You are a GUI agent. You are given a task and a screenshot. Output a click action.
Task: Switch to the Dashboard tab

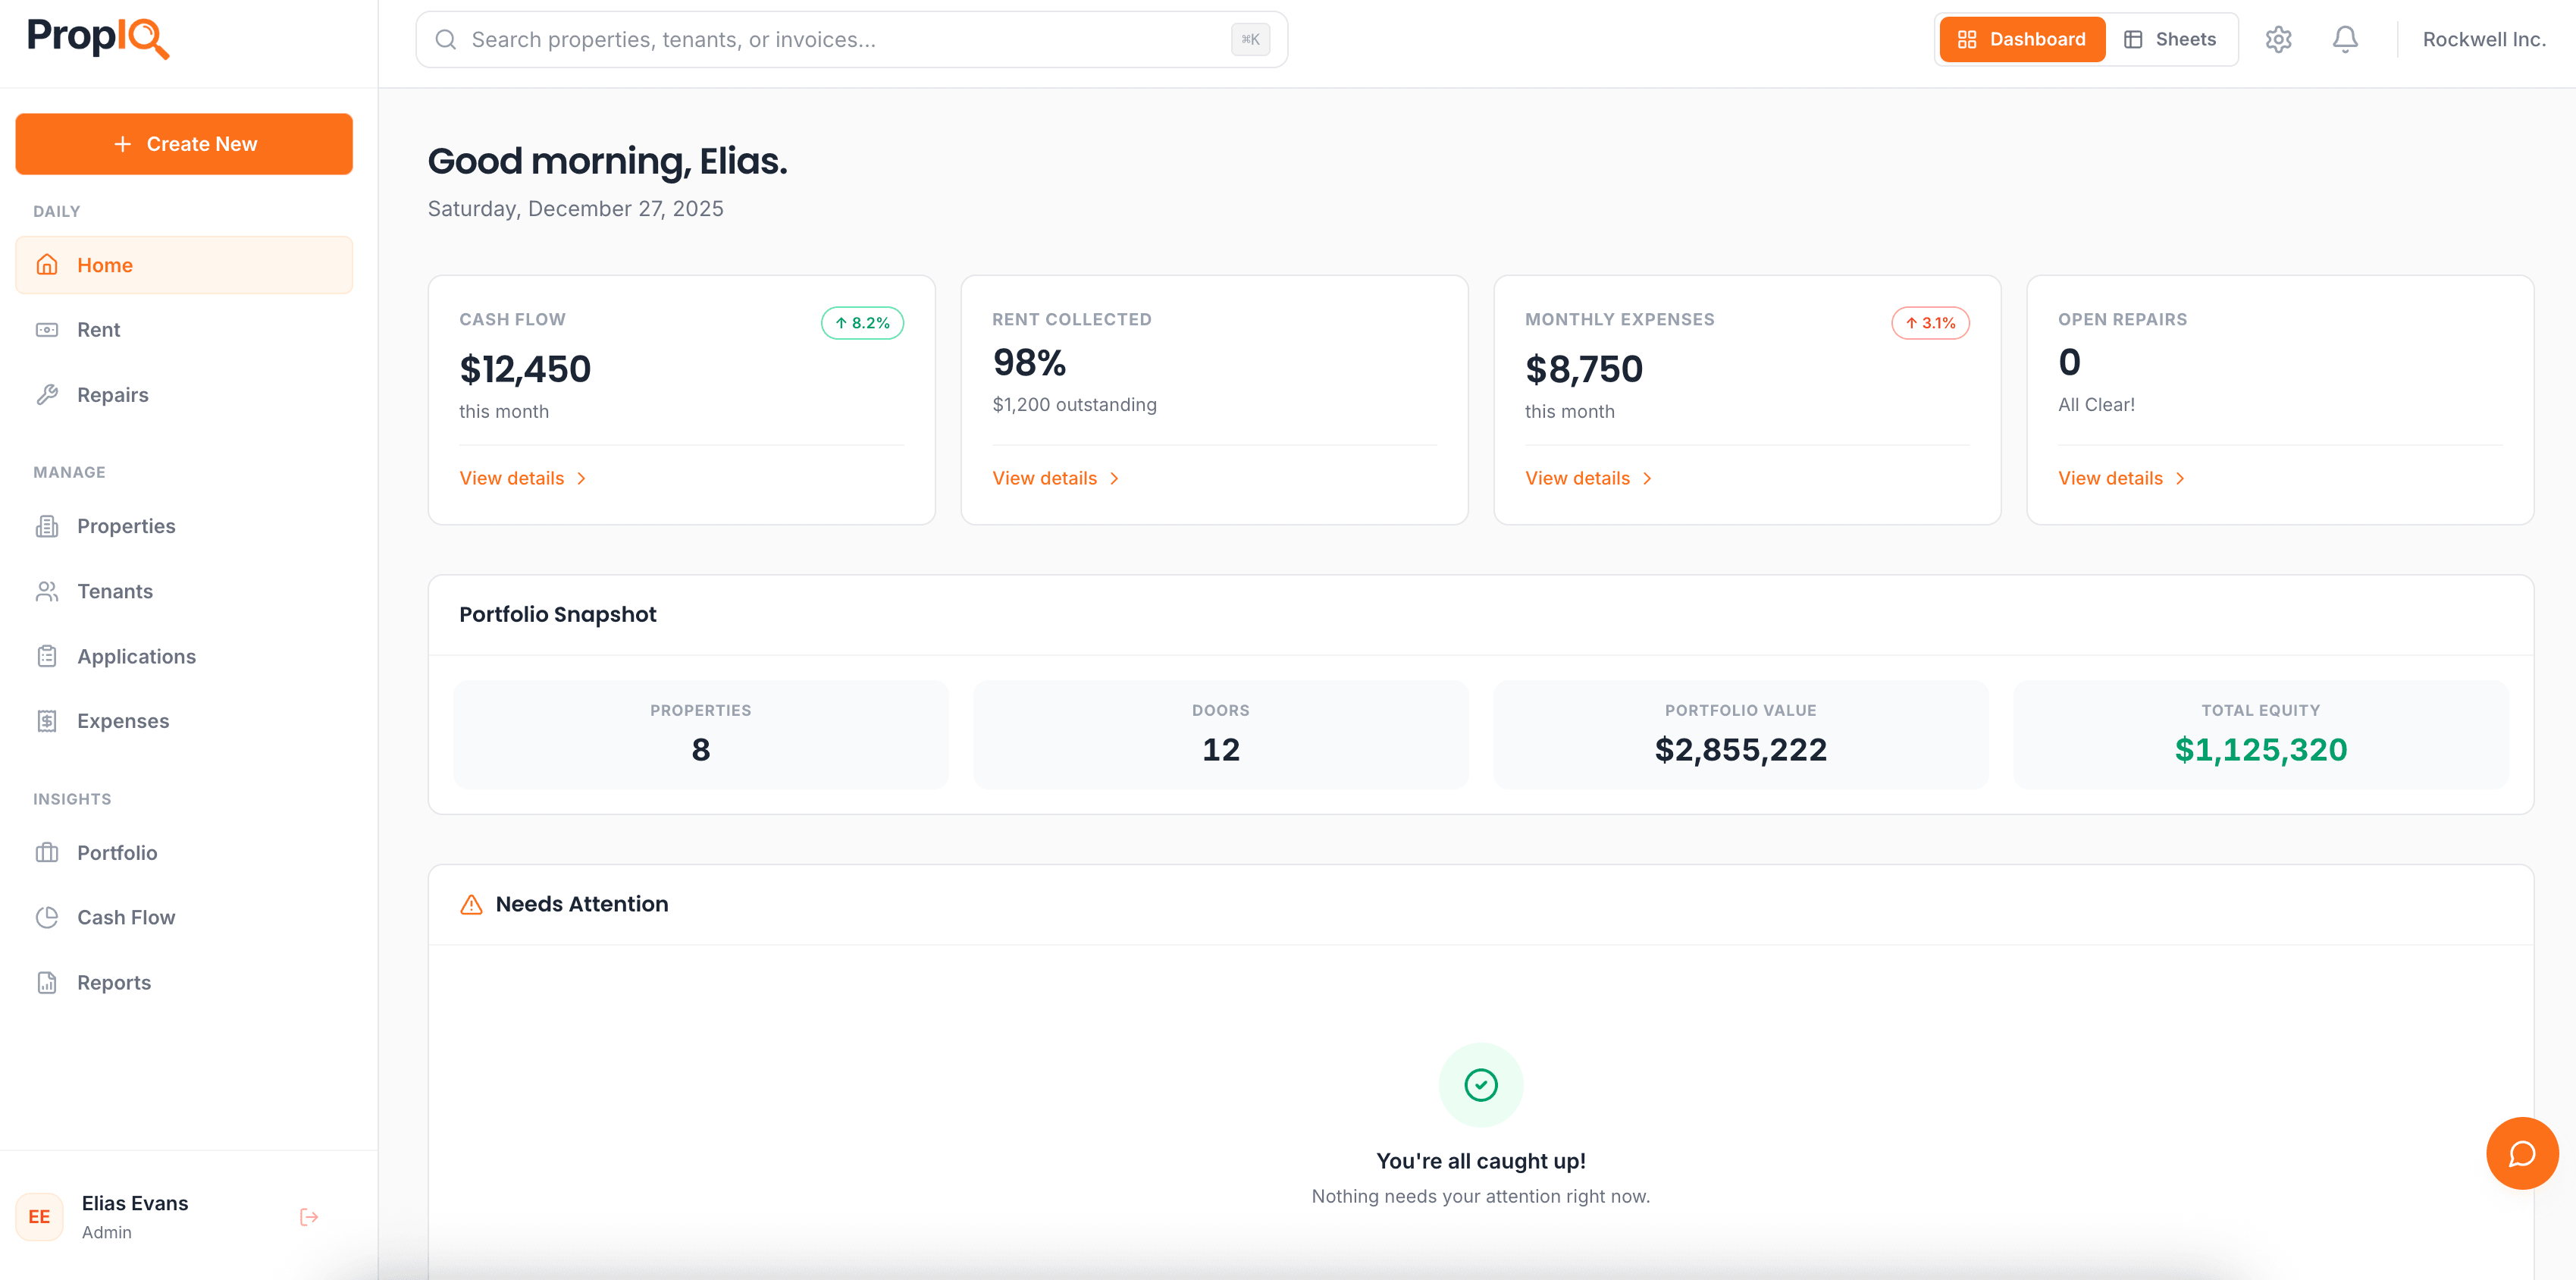2021,39
